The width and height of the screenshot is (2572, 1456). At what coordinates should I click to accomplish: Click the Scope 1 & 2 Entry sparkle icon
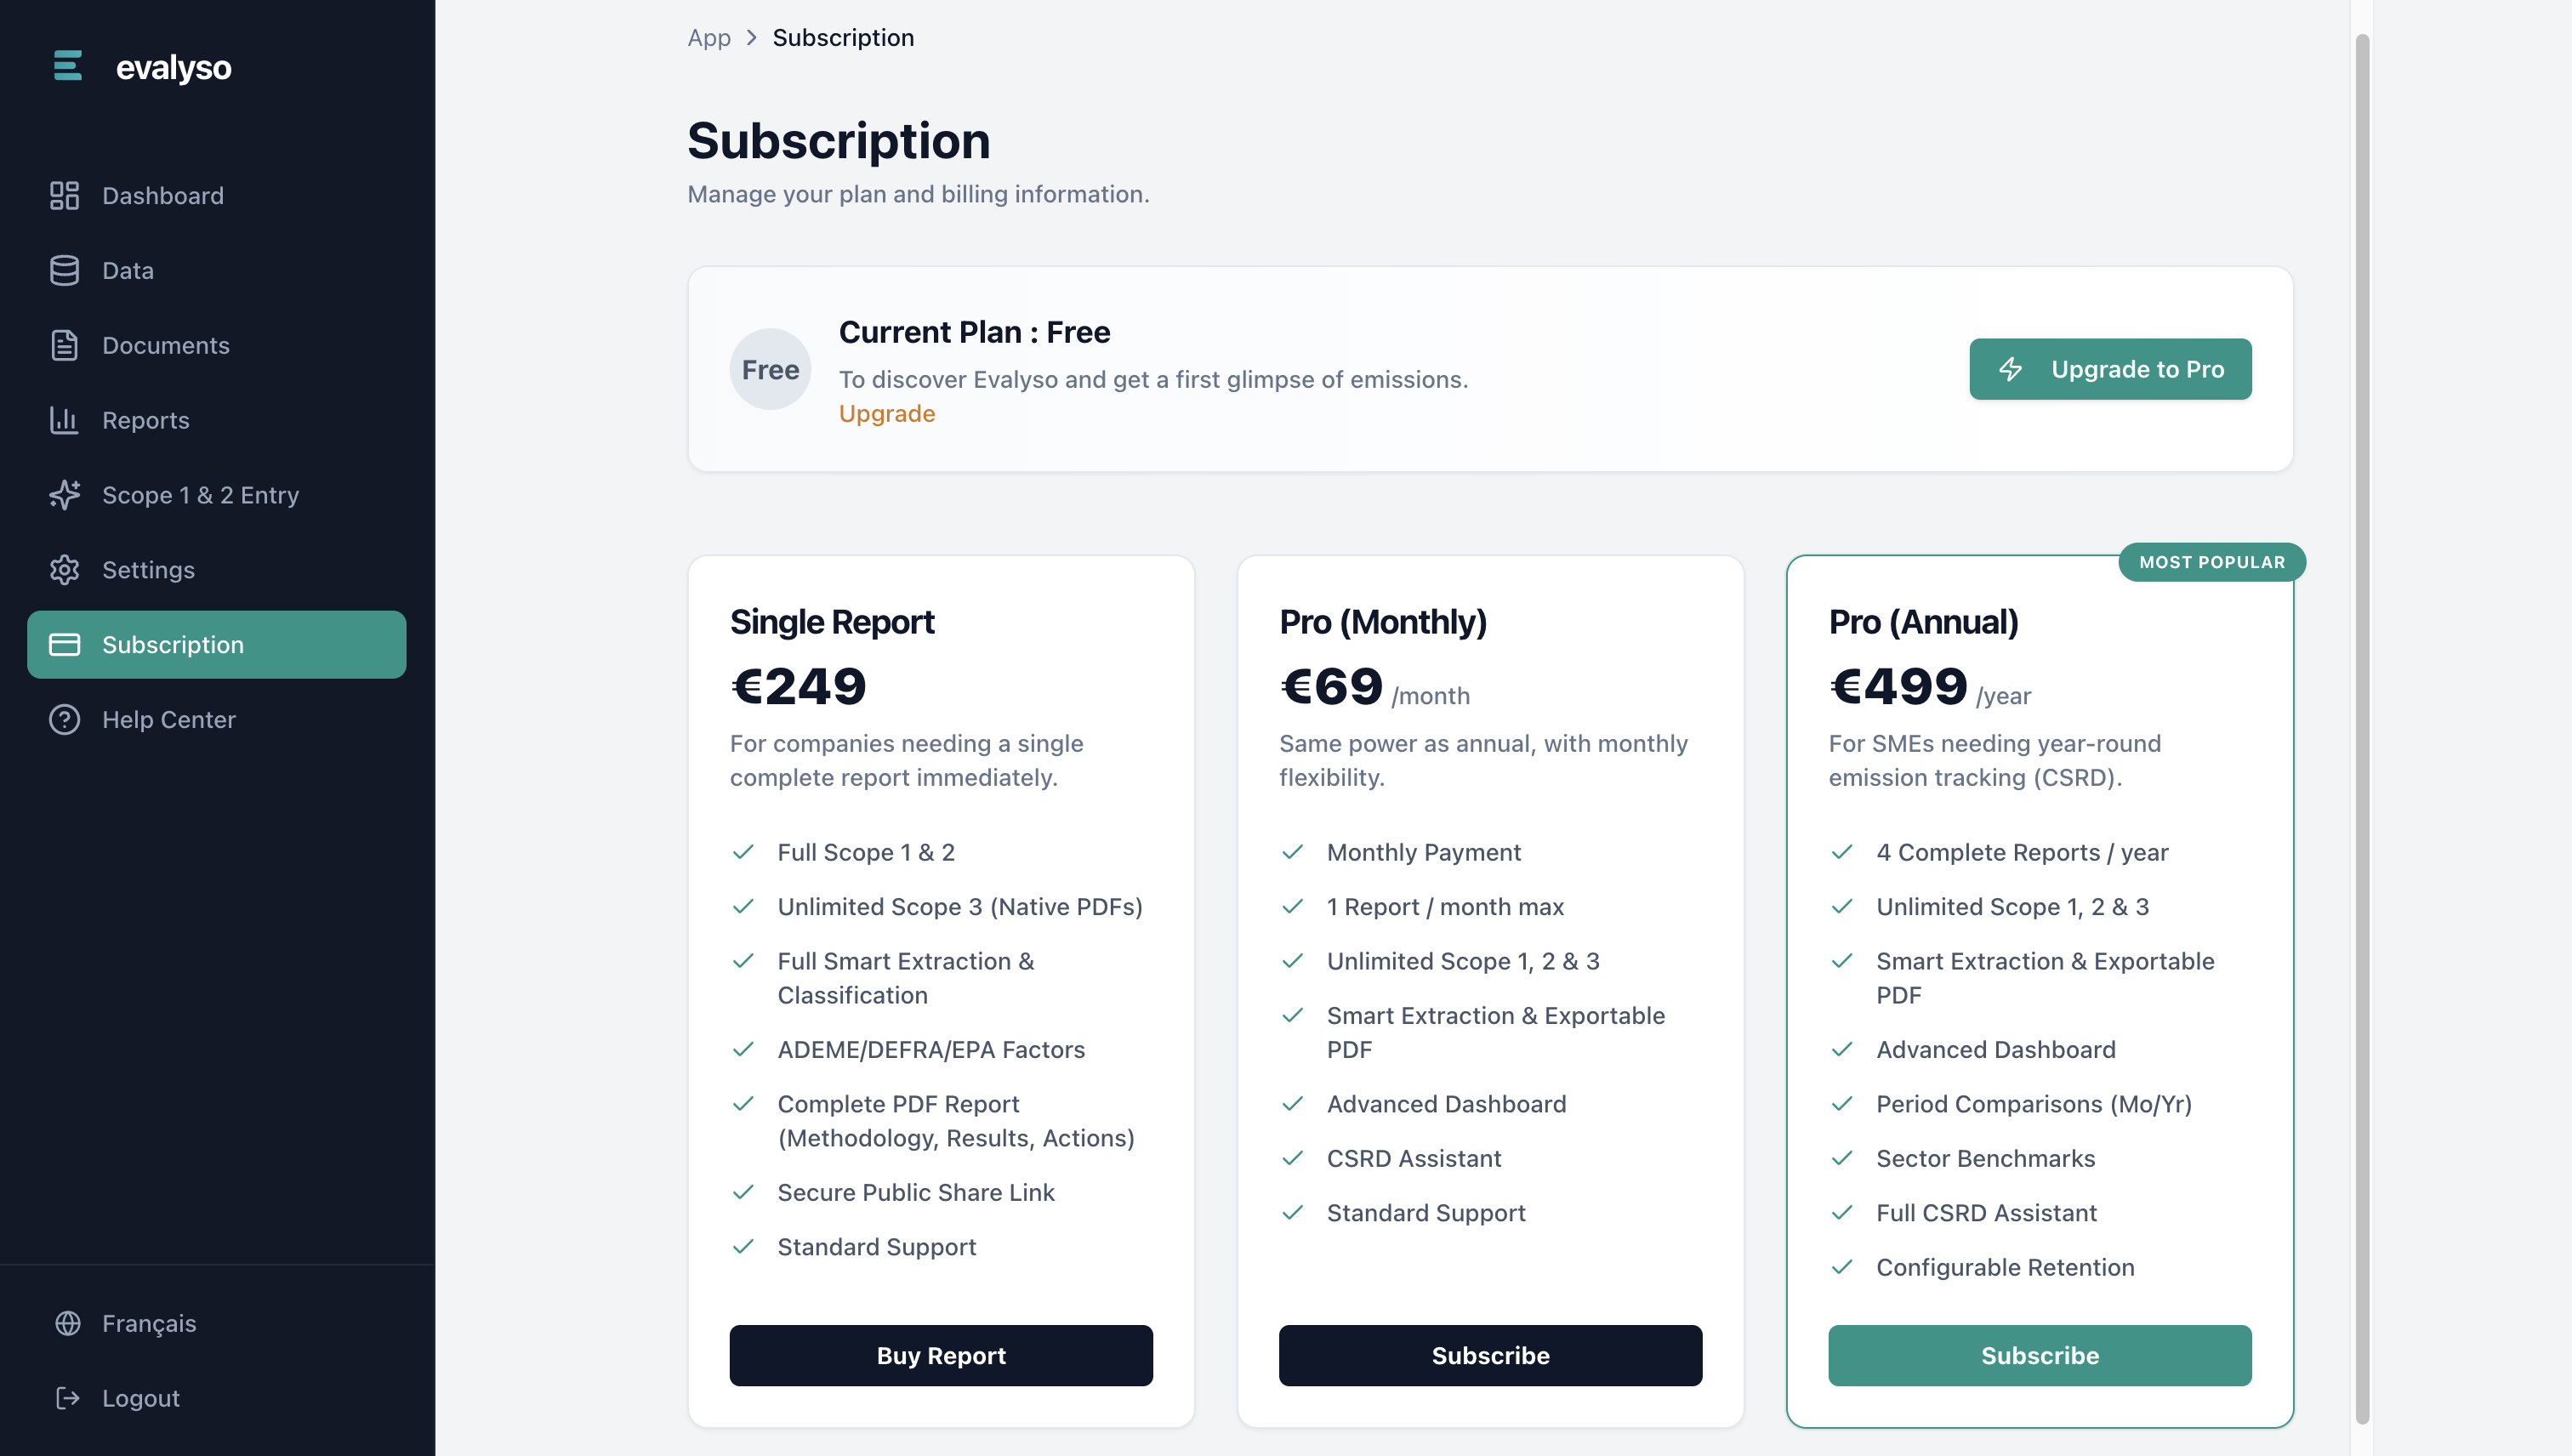click(x=64, y=495)
